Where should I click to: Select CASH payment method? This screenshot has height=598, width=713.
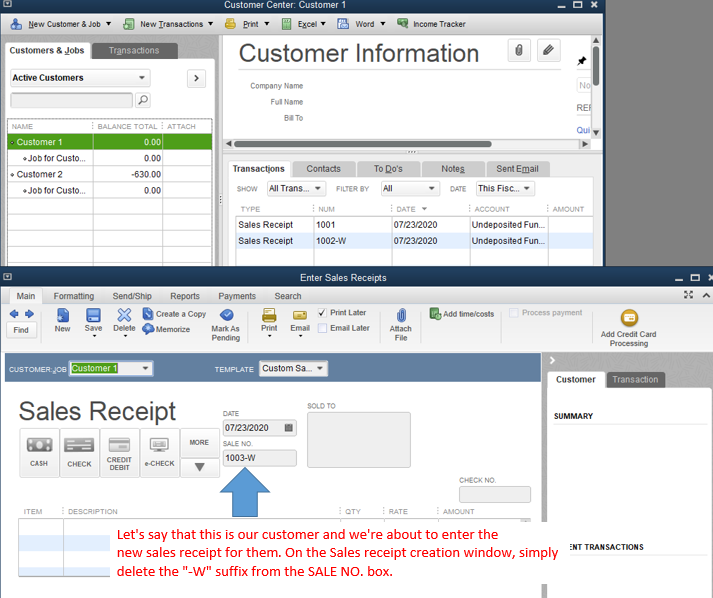pos(39,452)
